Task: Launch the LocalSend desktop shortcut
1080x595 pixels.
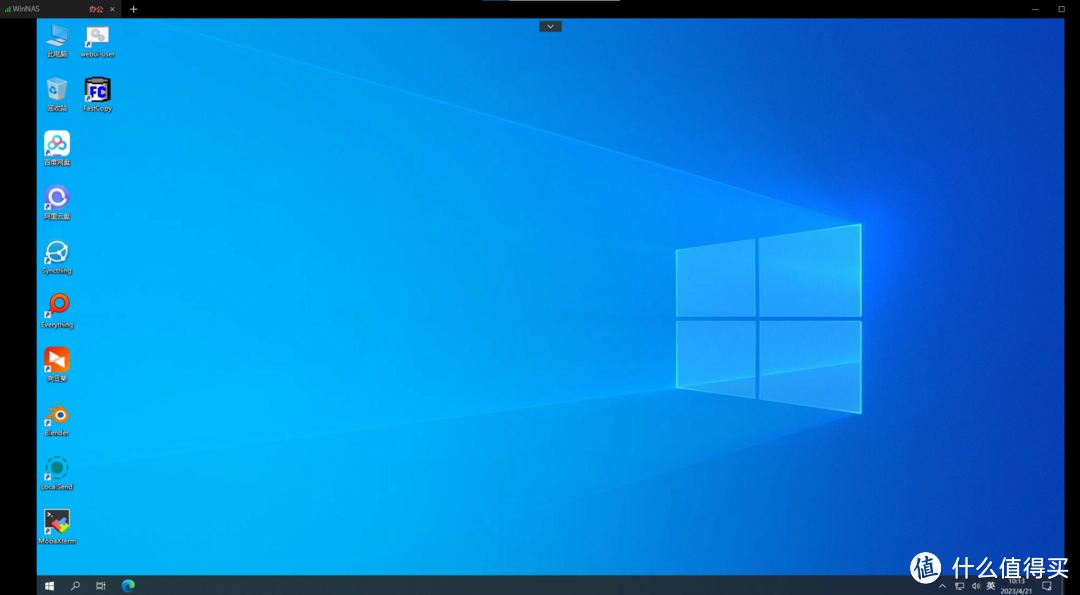Action: [57, 473]
